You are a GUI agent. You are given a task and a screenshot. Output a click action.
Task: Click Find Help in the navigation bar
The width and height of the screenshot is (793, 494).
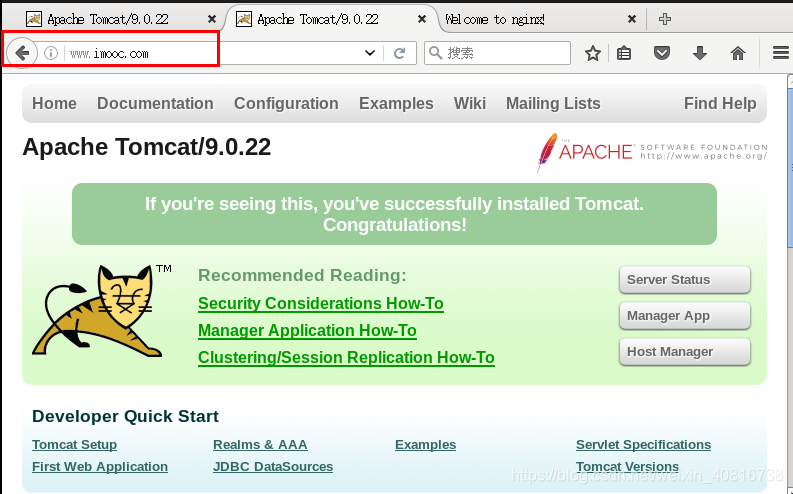point(720,103)
